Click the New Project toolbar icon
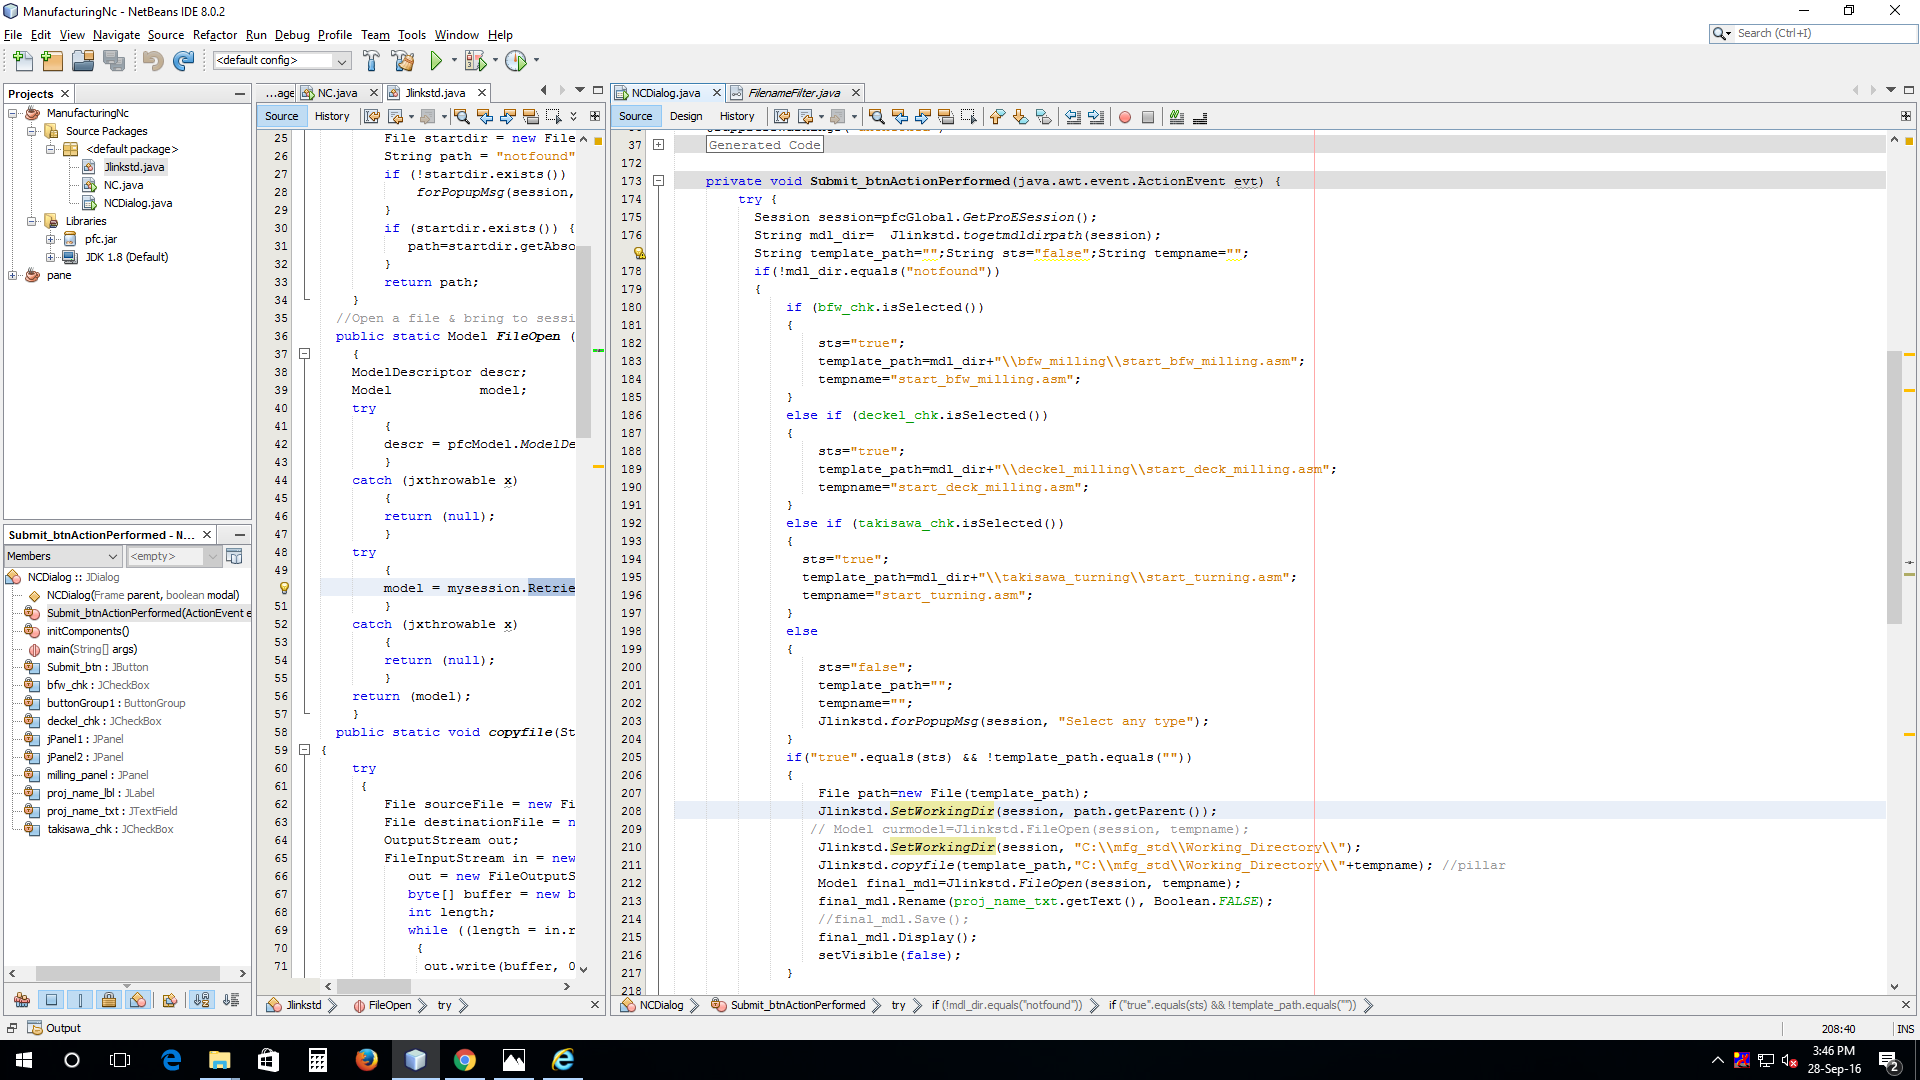This screenshot has width=1920, height=1080. 52,61
